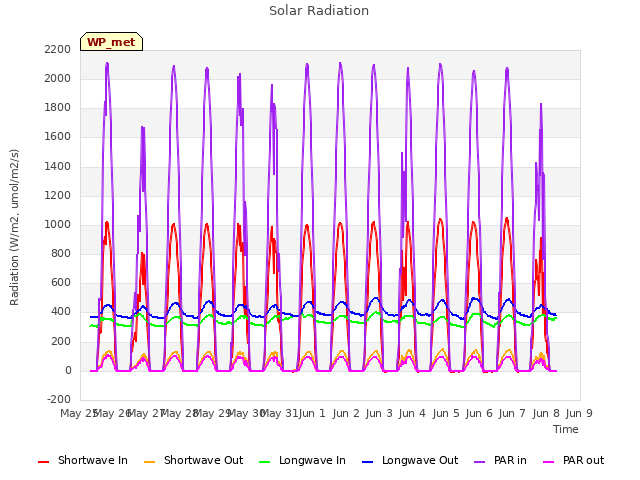Click the 400 y-axis tick label

tap(61, 312)
